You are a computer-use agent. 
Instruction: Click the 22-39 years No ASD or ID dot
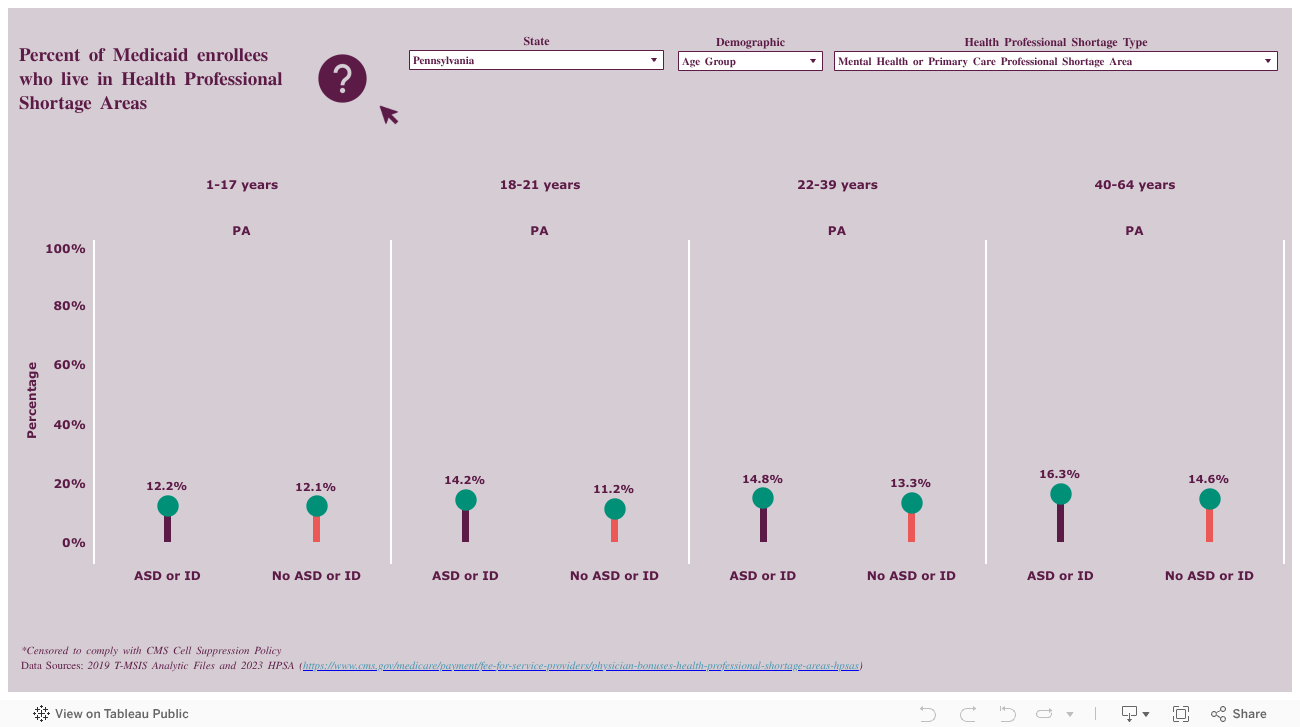[911, 503]
